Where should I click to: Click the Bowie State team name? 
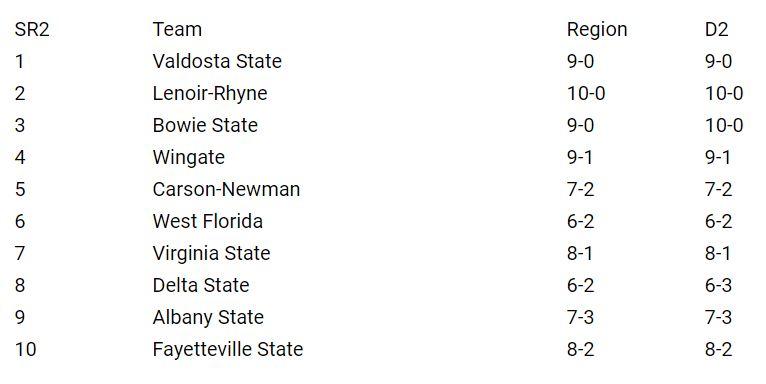click(205, 126)
